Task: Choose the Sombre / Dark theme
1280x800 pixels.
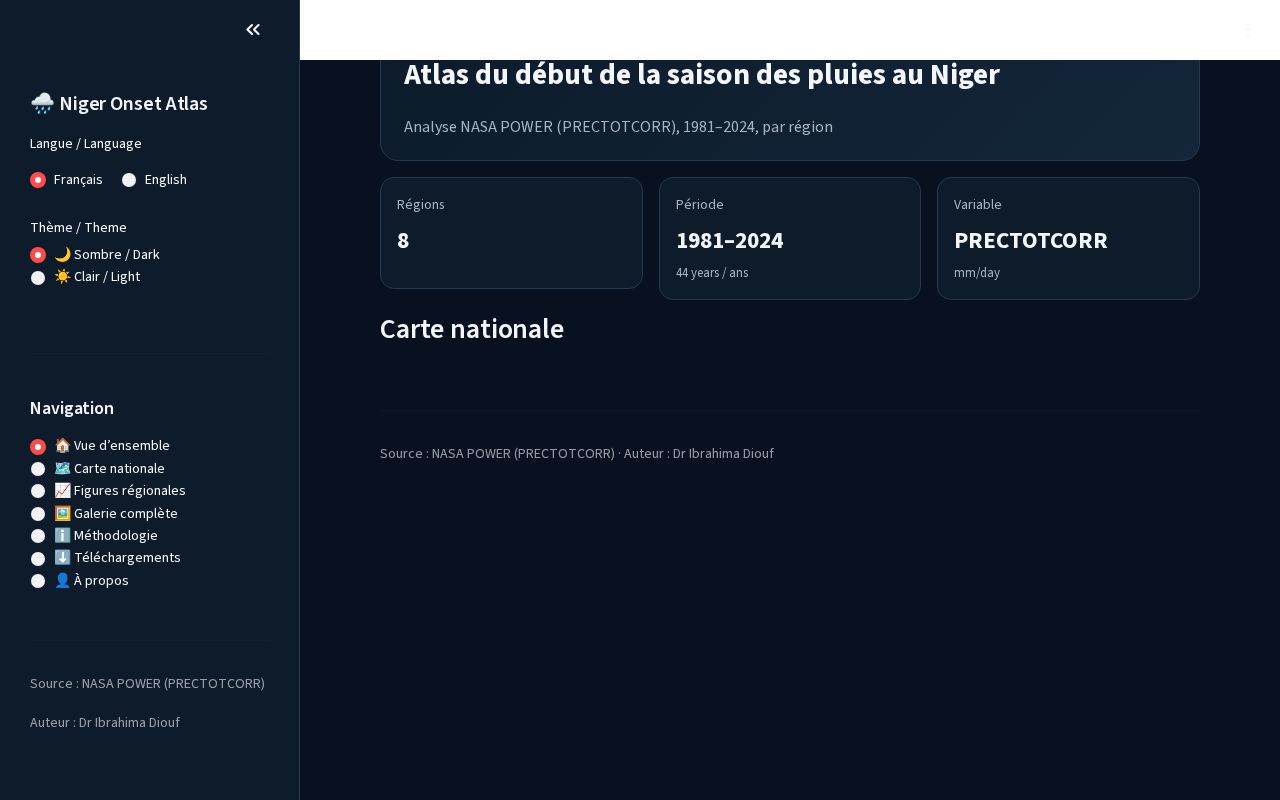Action: pos(95,255)
